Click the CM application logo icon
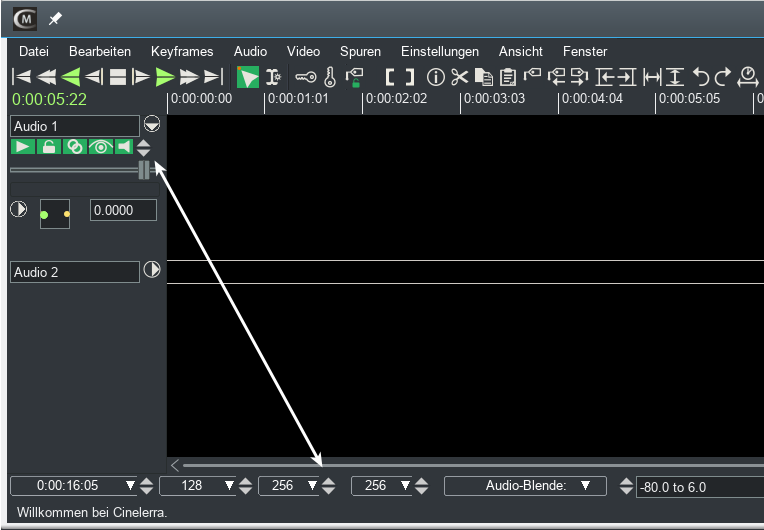This screenshot has height=530, width=764. [x=25, y=19]
